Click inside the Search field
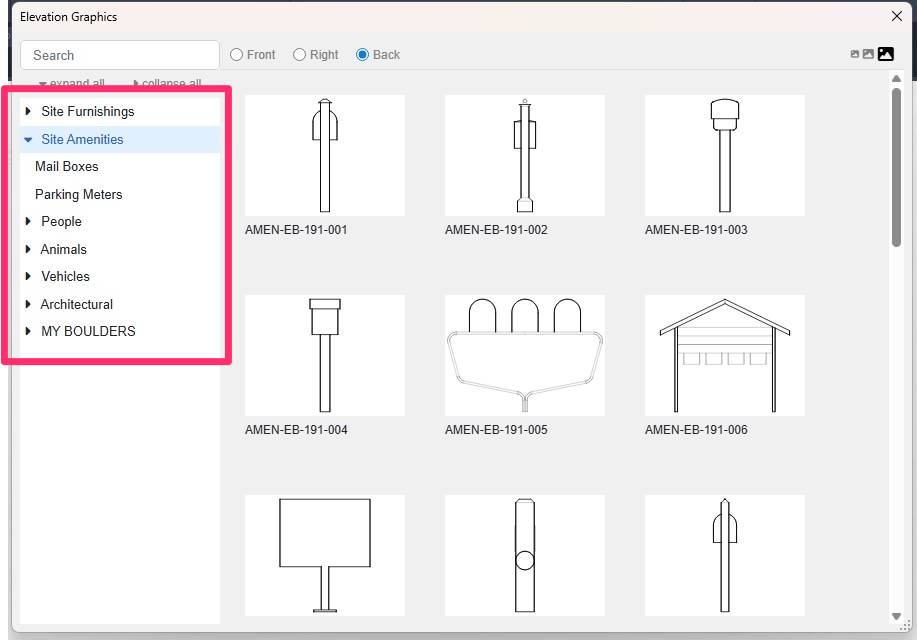The image size is (917, 640). [x=119, y=55]
